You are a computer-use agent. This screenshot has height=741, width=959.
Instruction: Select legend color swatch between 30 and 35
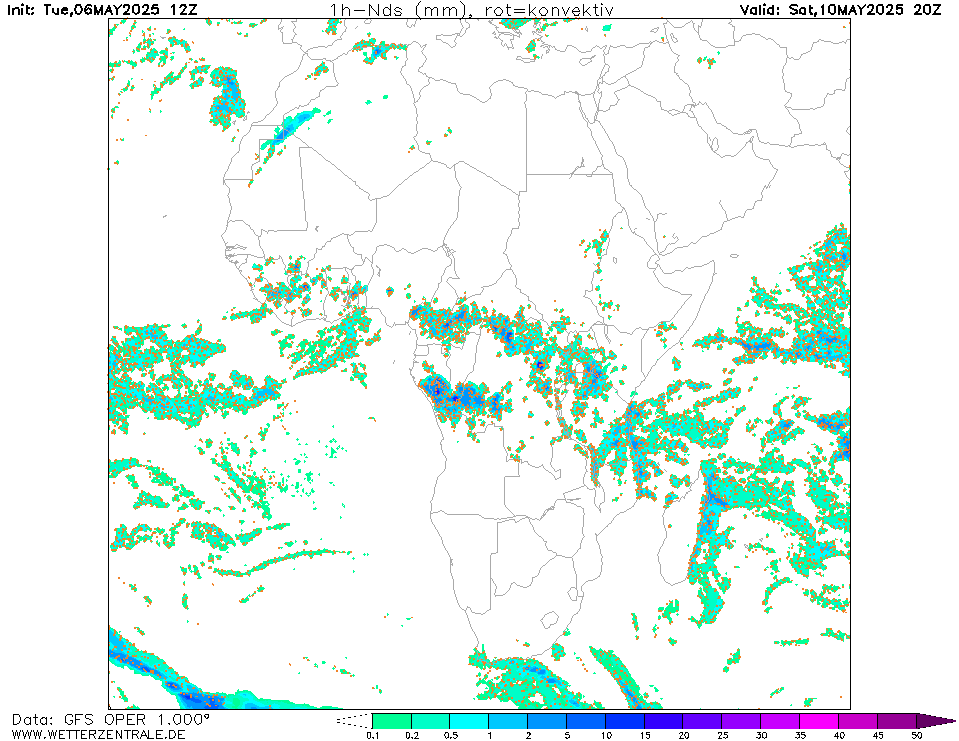click(x=780, y=721)
